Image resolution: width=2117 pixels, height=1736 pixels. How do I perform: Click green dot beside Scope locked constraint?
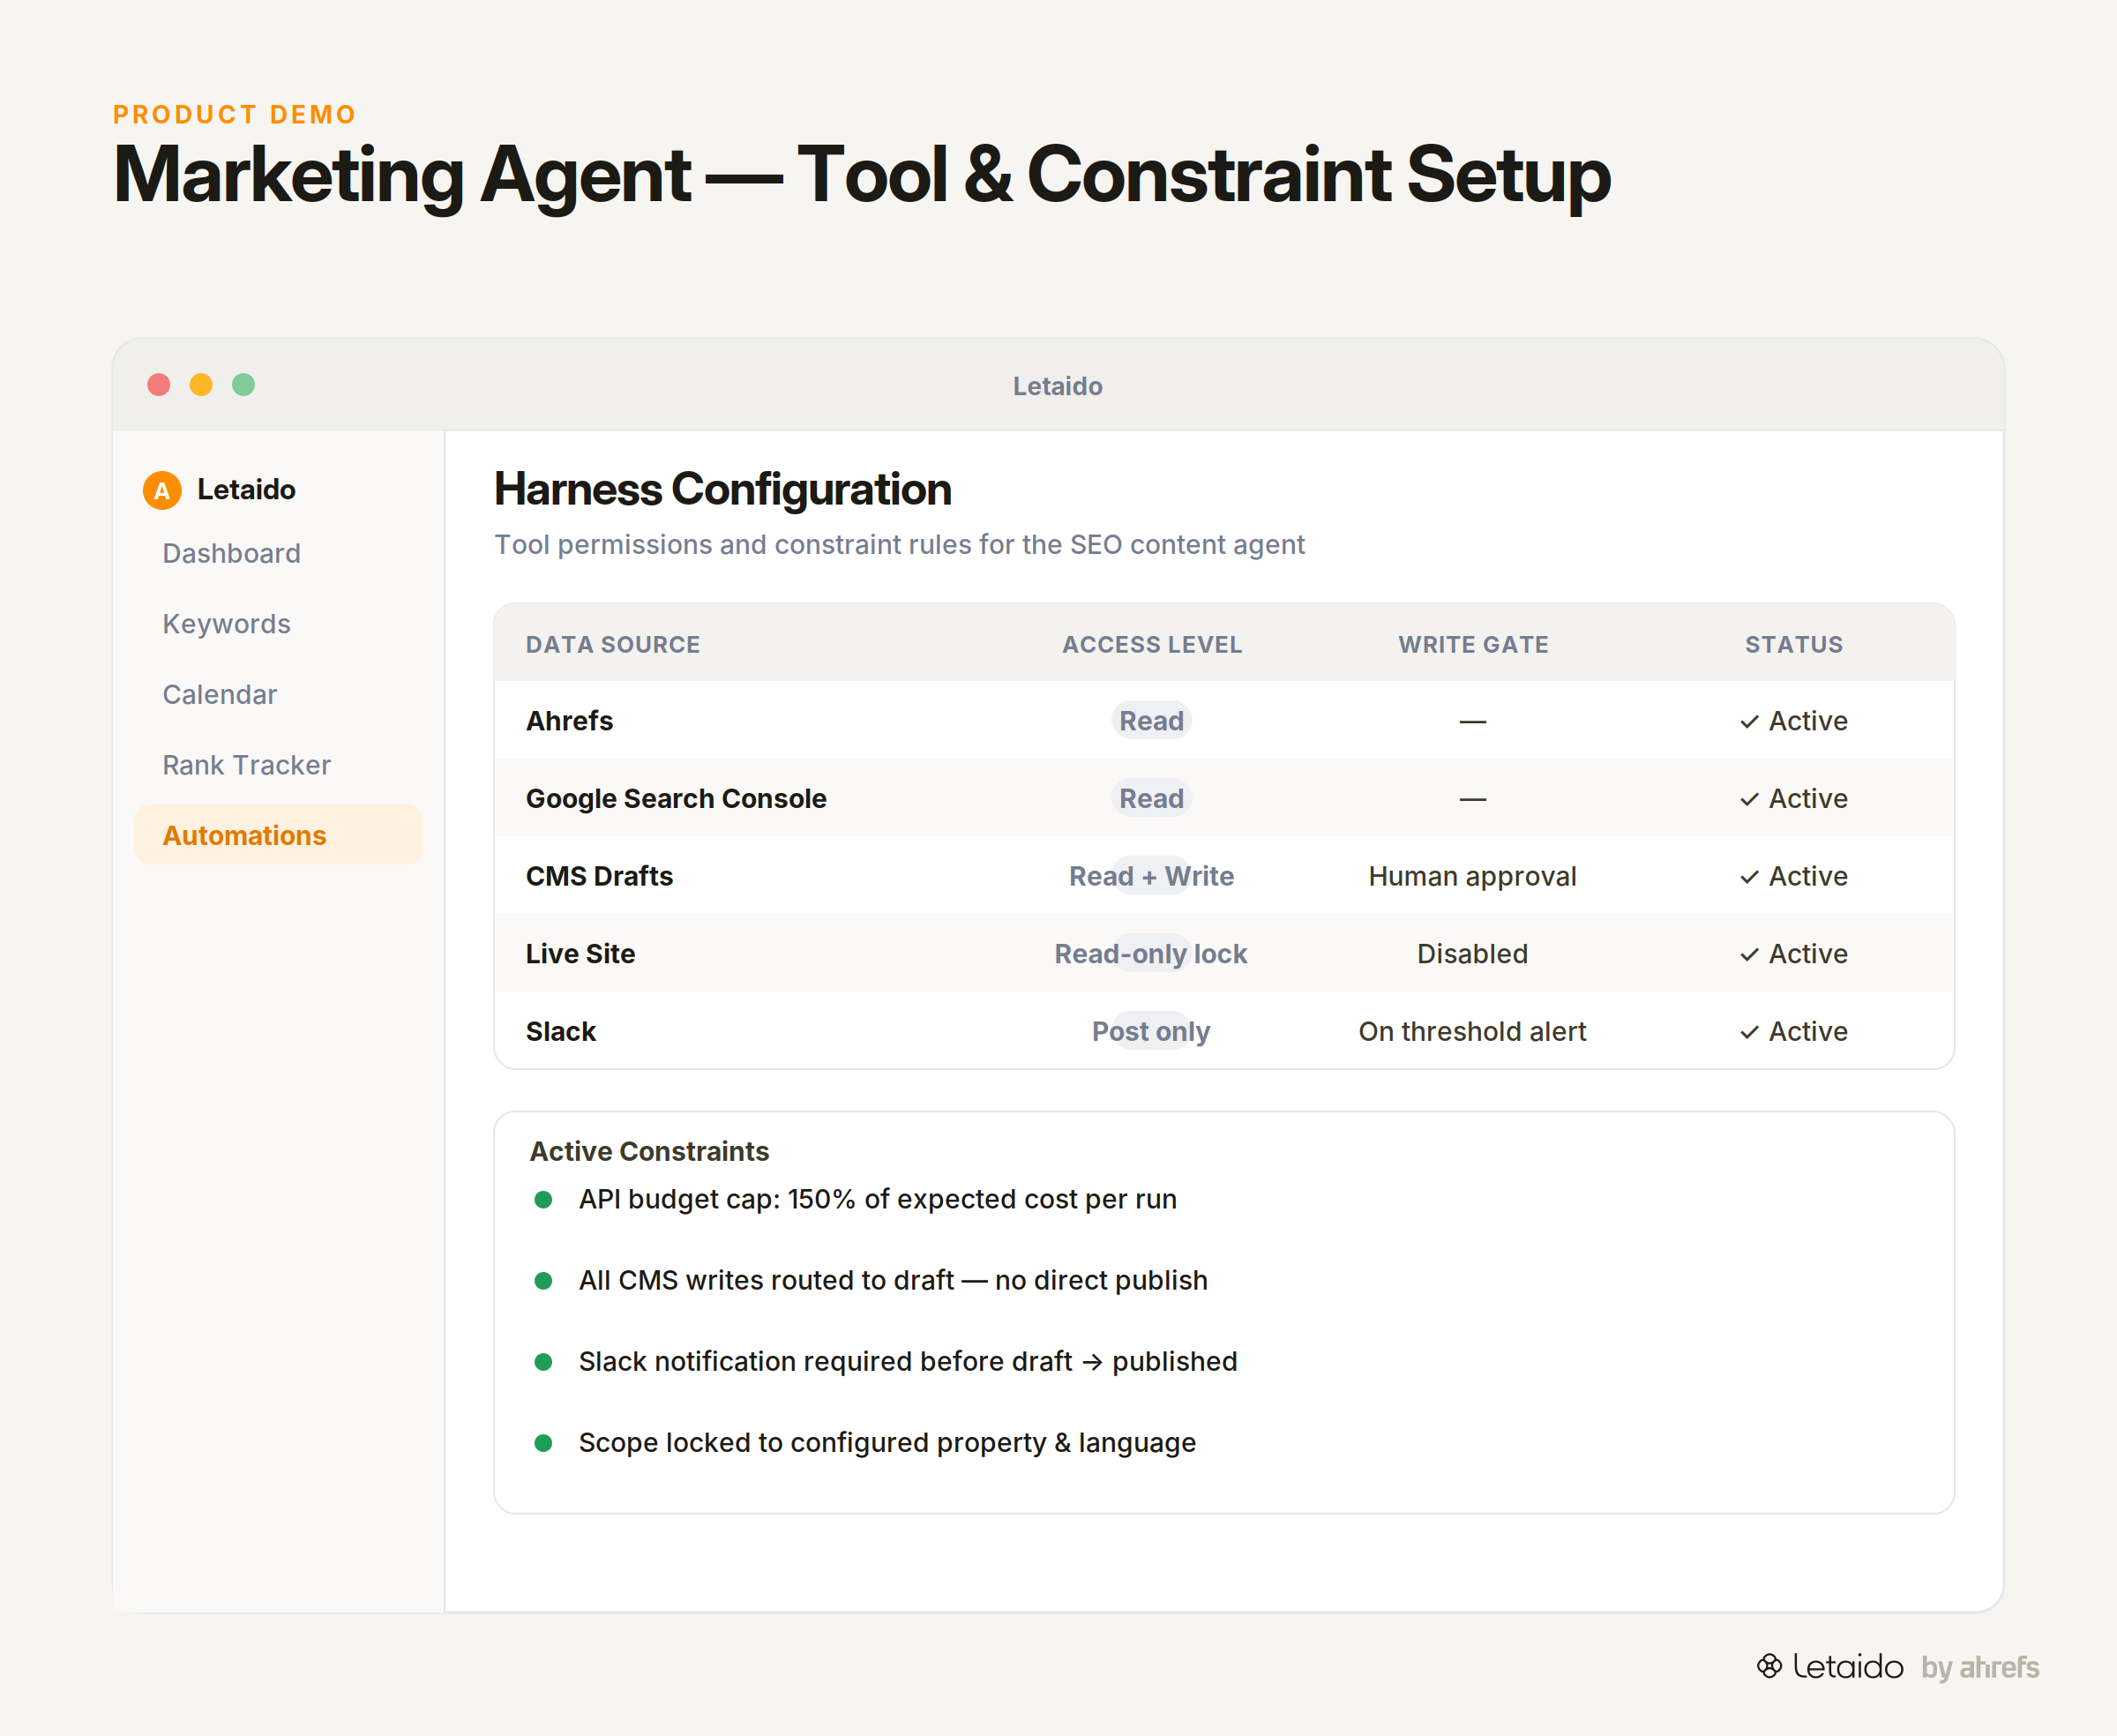coord(544,1442)
